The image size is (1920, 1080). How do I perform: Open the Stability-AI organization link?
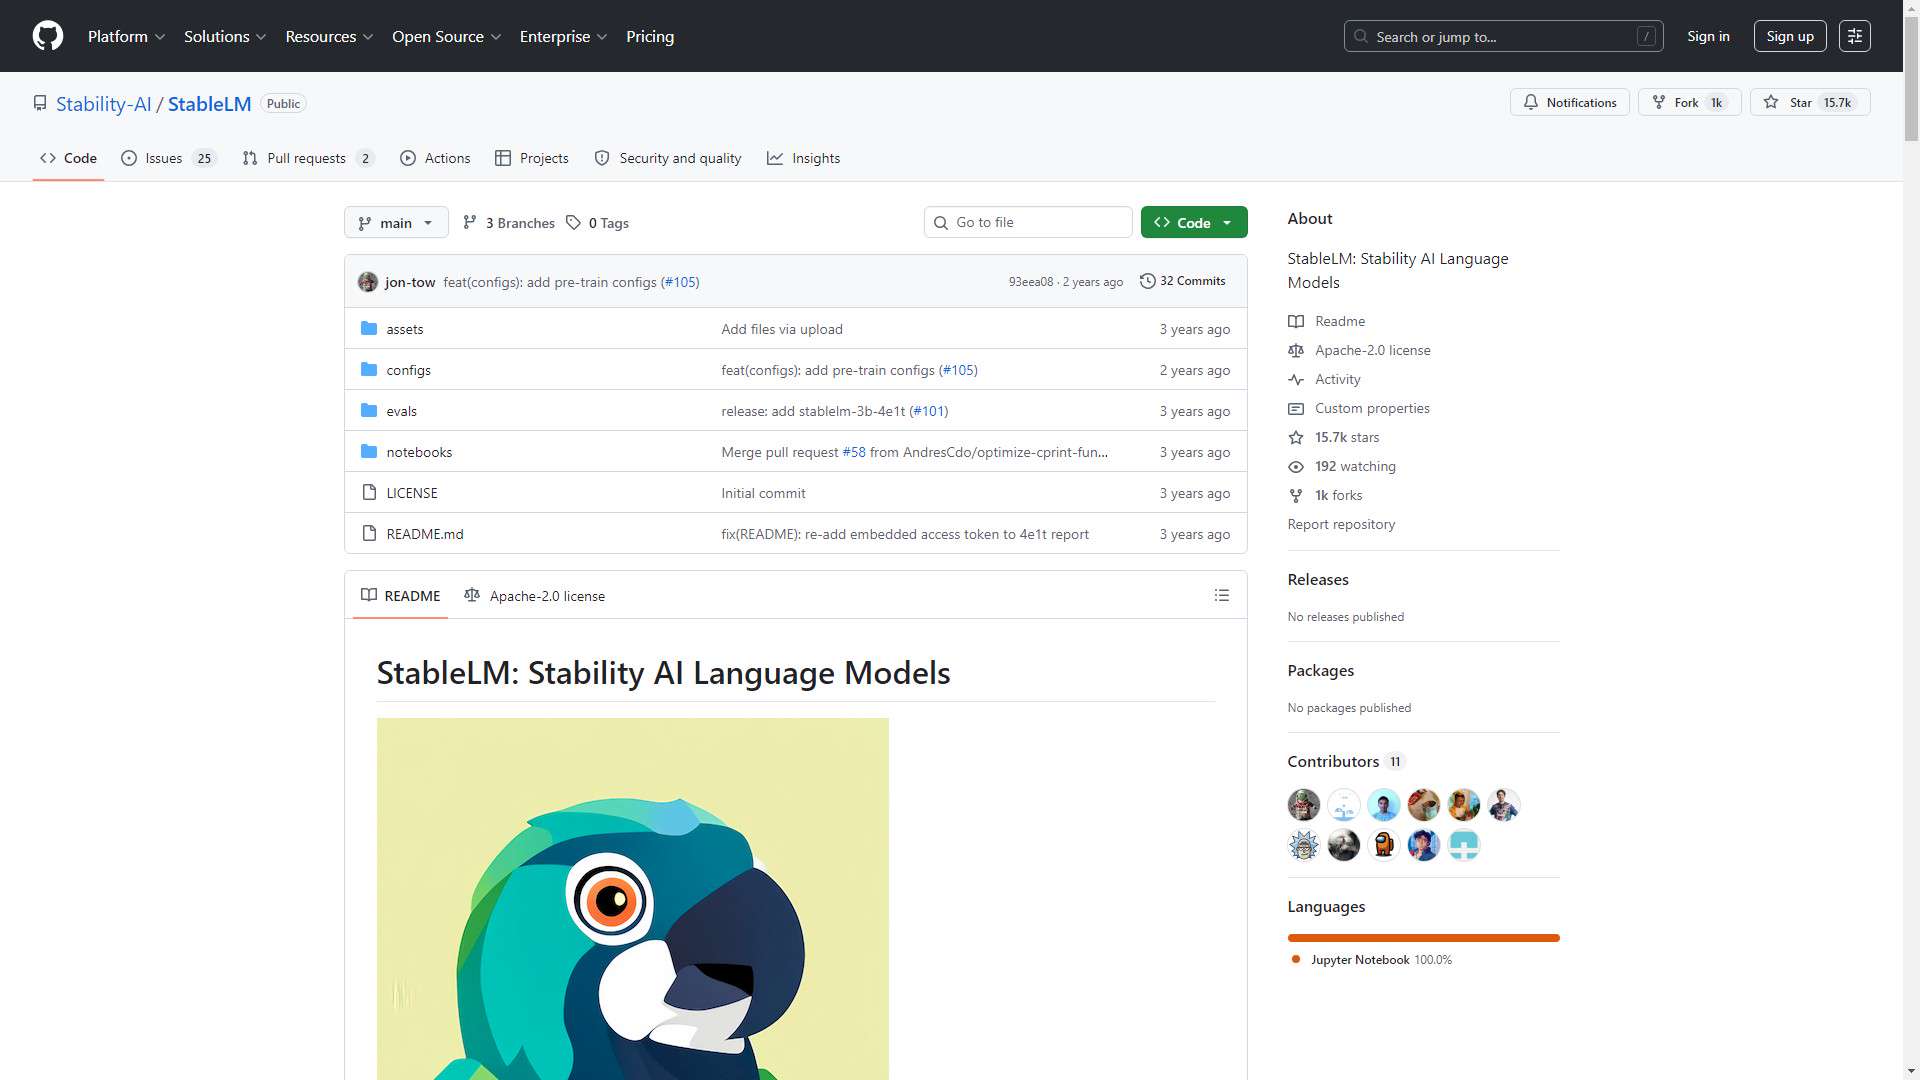103,104
